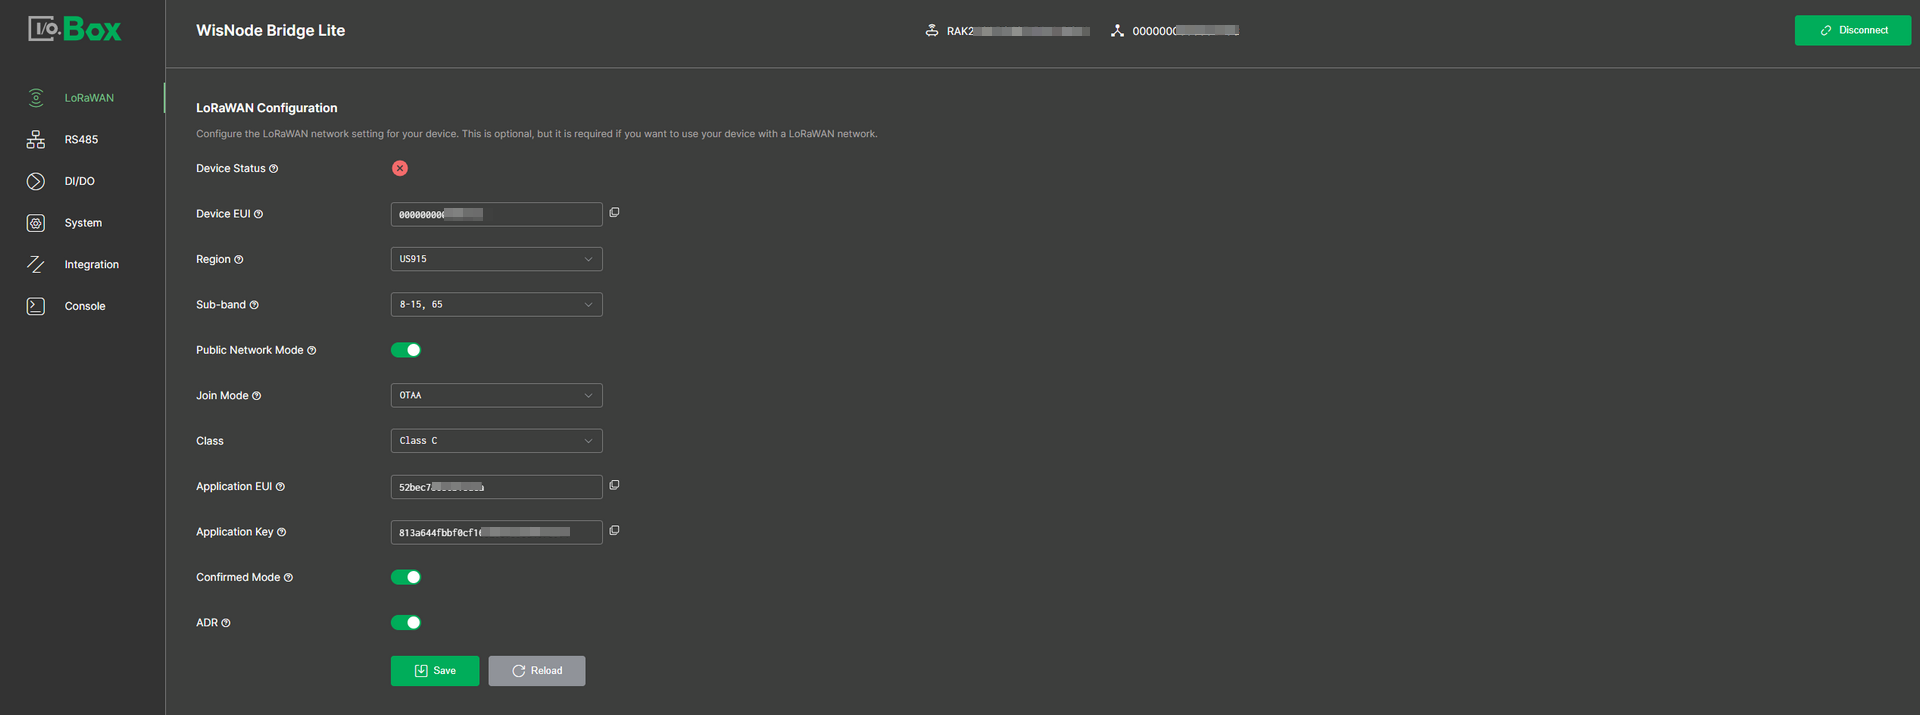Toggle Public Network Mode switch
The height and width of the screenshot is (715, 1920).
click(406, 350)
